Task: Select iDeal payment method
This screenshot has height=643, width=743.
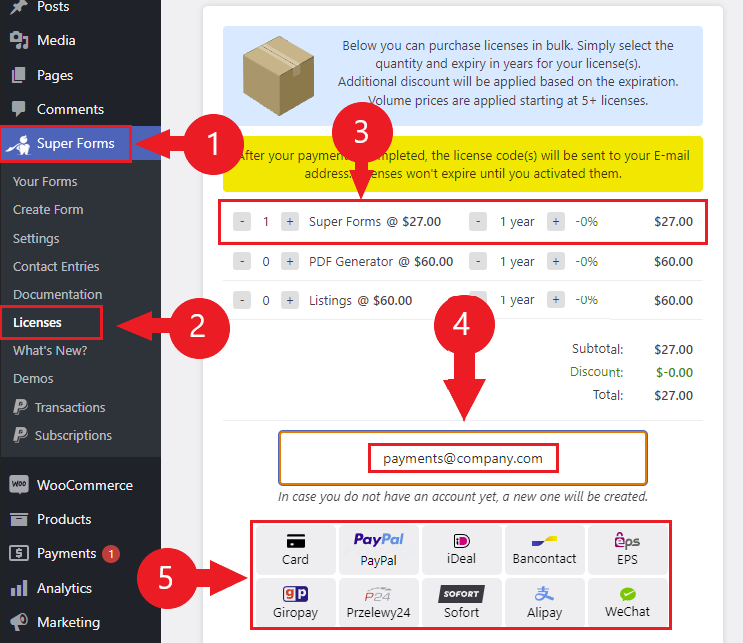Action: point(462,550)
